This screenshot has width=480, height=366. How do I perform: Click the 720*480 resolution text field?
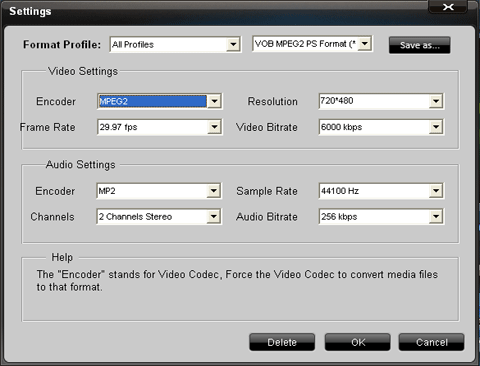(x=374, y=101)
